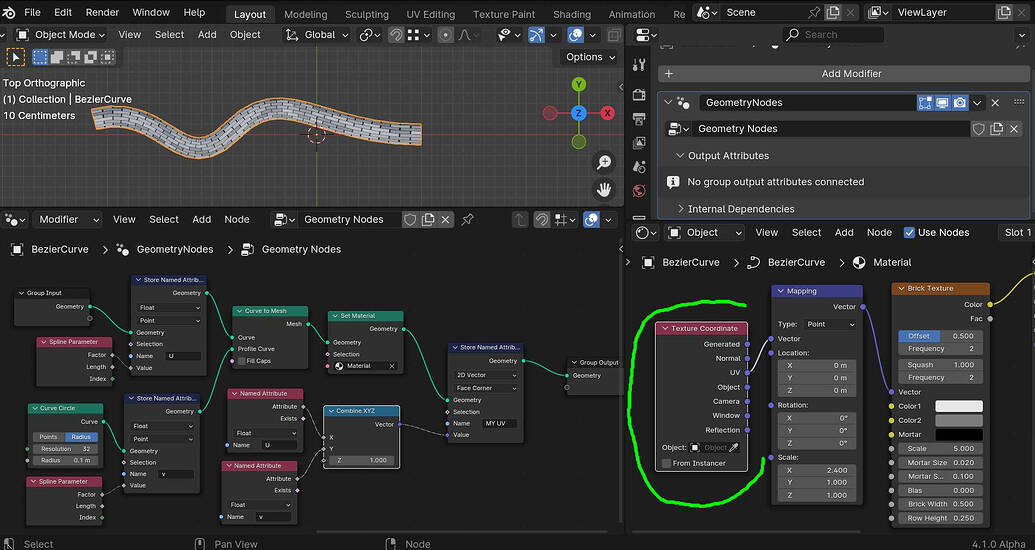
Task: Open the Object Mode dropdown
Action: [x=60, y=35]
